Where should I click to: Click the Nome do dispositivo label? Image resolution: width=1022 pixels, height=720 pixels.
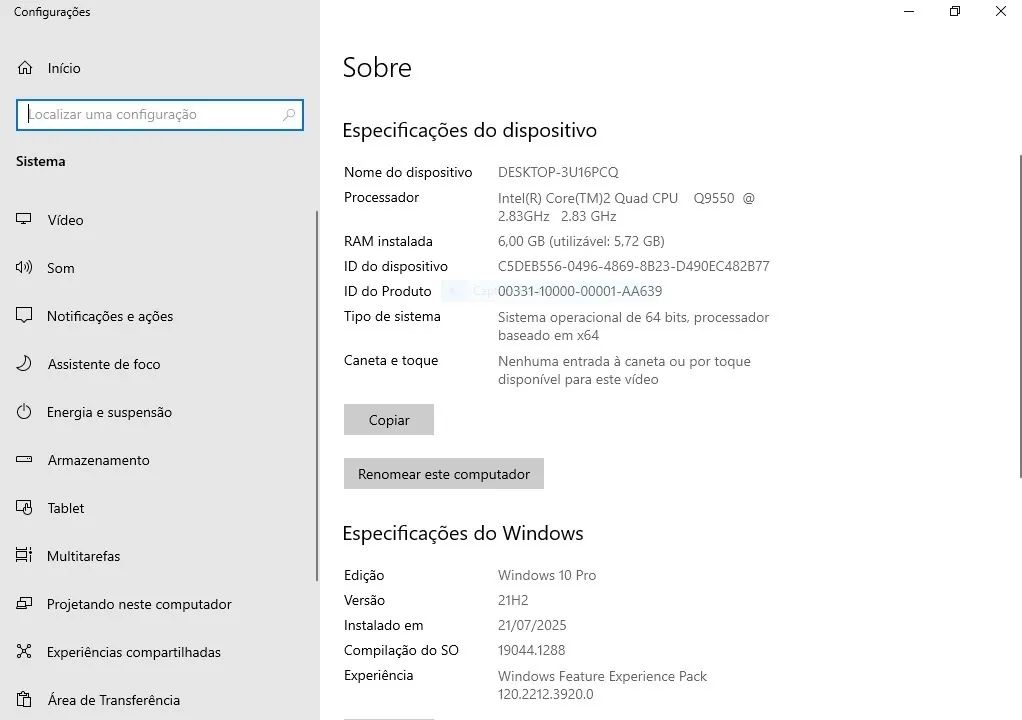coord(408,172)
